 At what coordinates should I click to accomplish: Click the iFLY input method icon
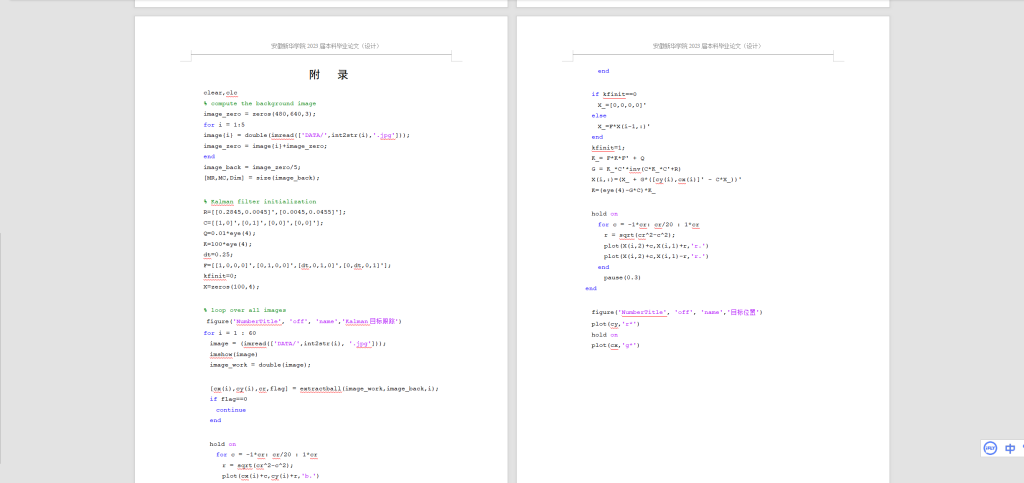pyautogui.click(x=990, y=448)
